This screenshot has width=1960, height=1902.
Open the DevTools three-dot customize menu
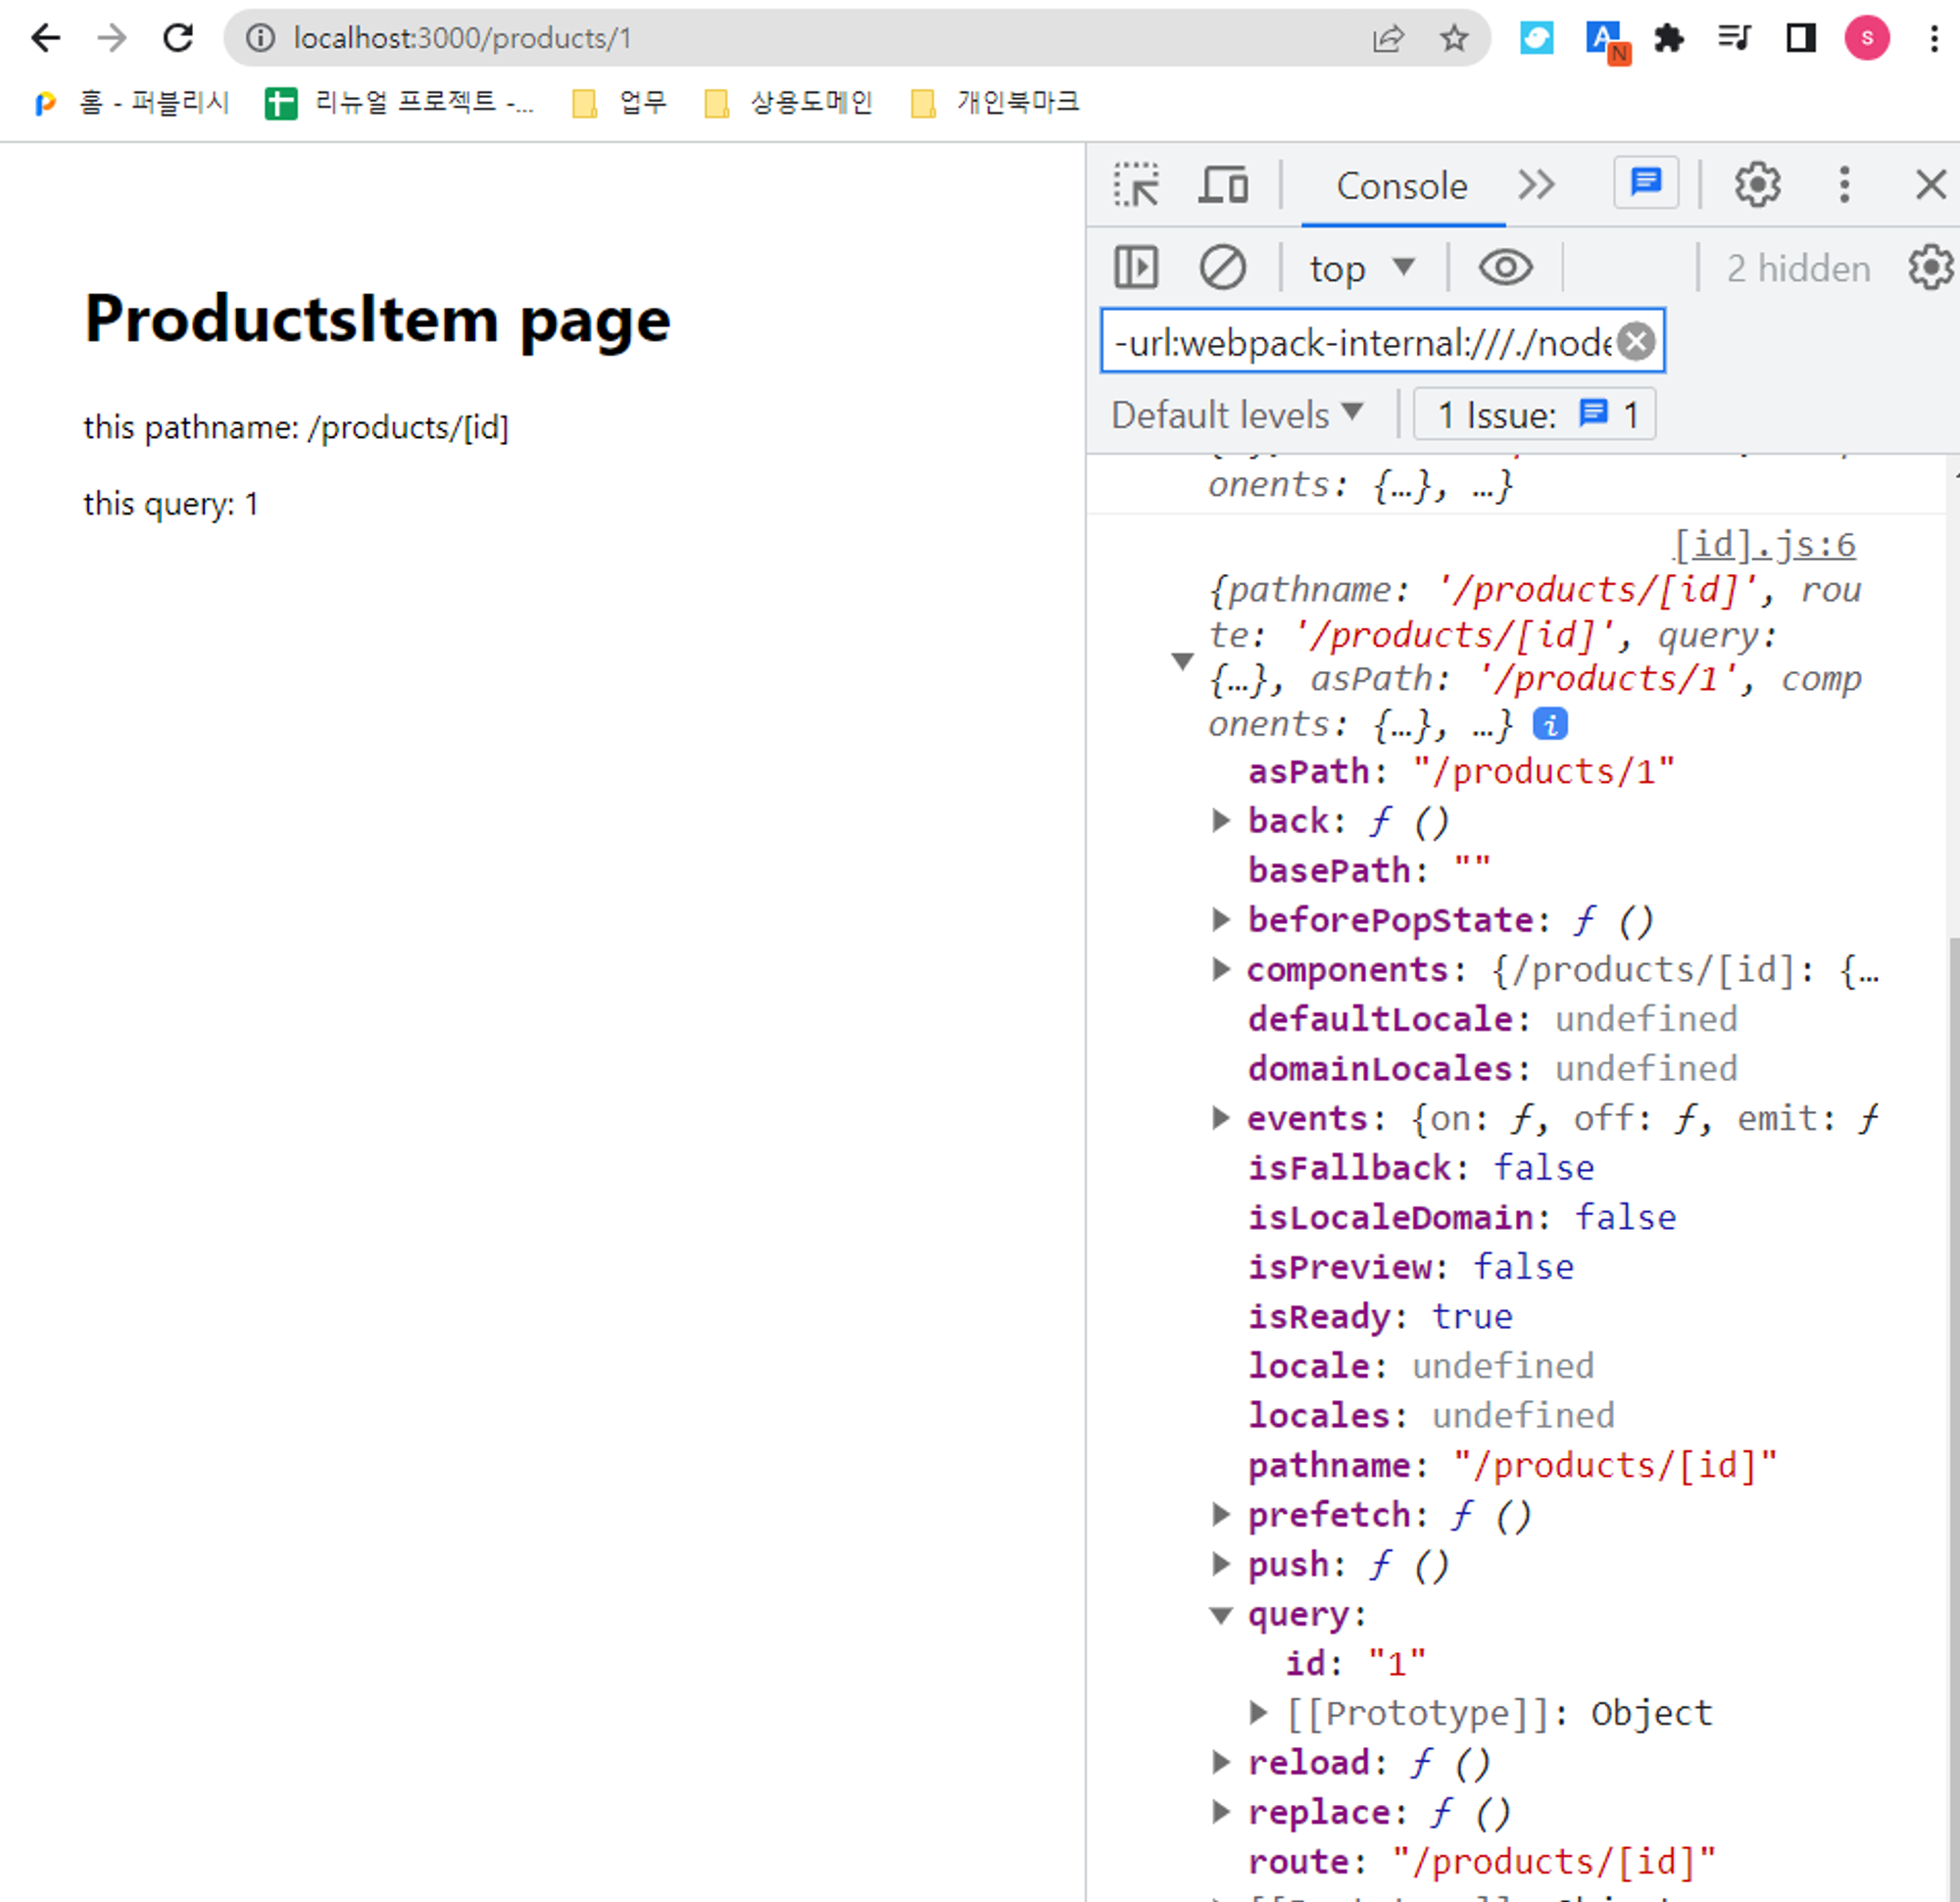point(1844,185)
